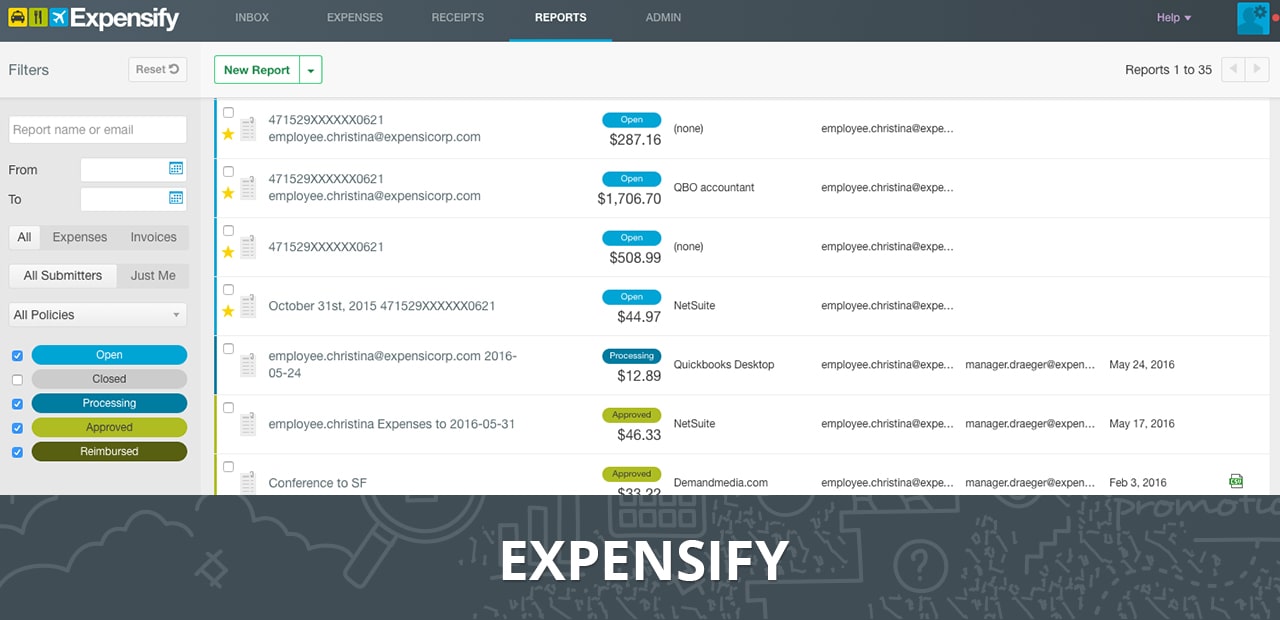1280x620 pixels.
Task: Go to the Expenses tab
Action: pos(355,18)
